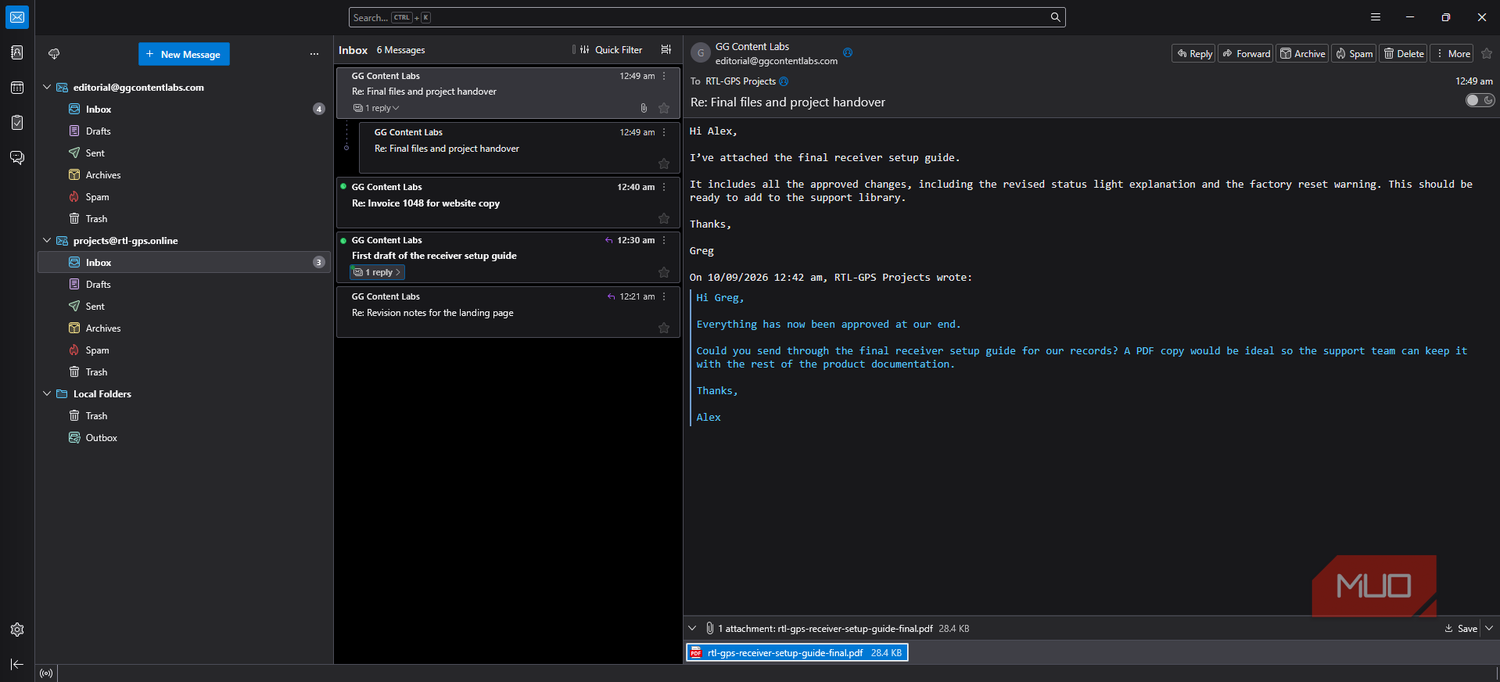This screenshot has width=1500, height=682.
Task: Star the Invoice 1048 message
Action: tap(664, 218)
